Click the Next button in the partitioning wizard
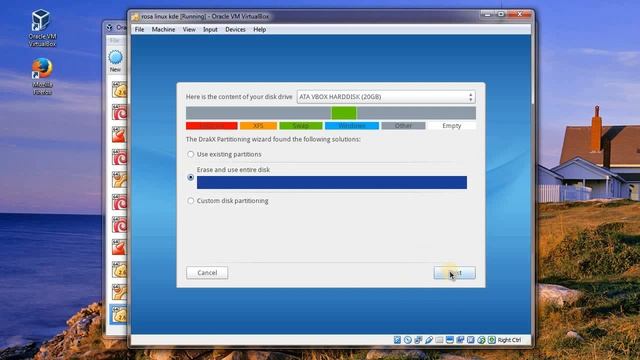 click(x=454, y=273)
